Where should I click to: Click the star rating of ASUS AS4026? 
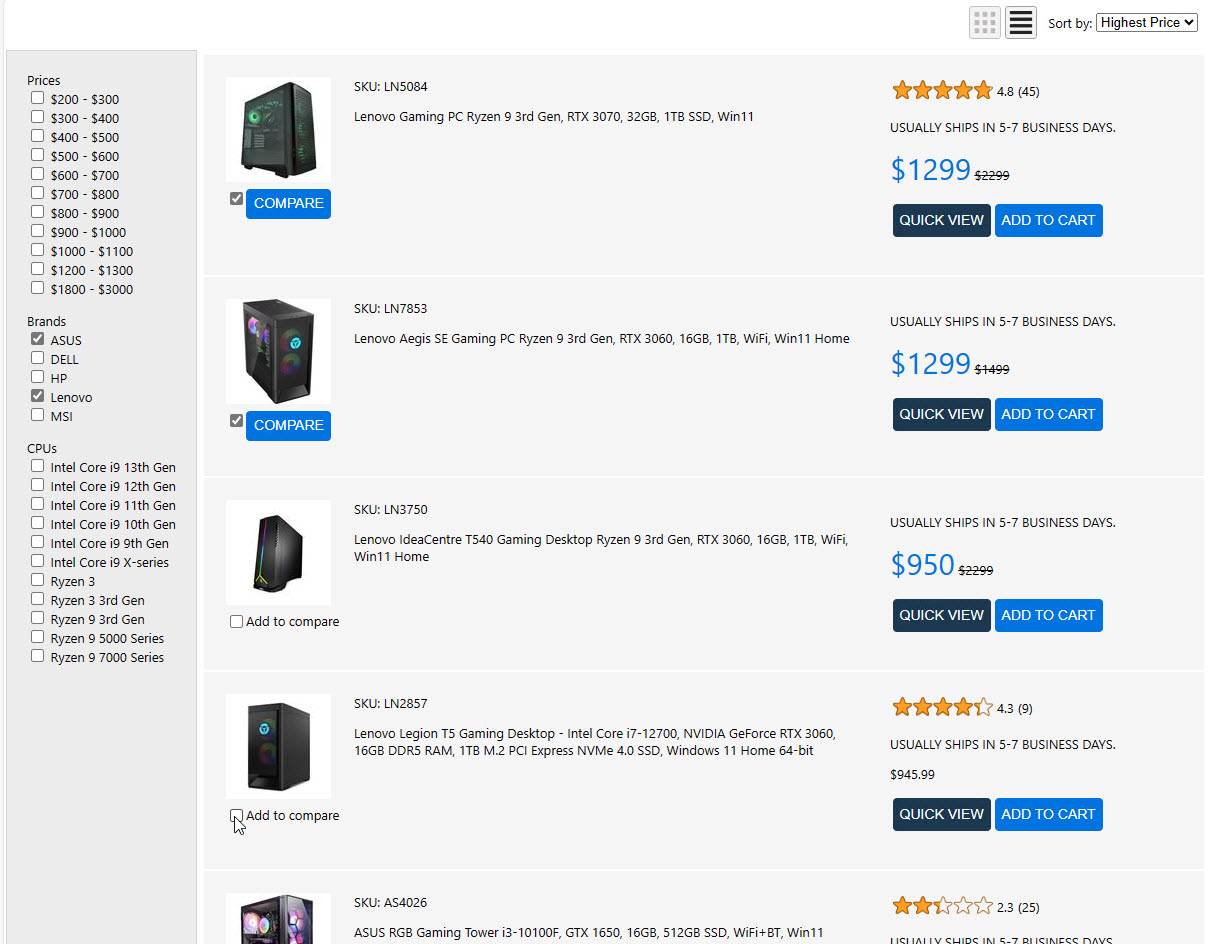[941, 907]
